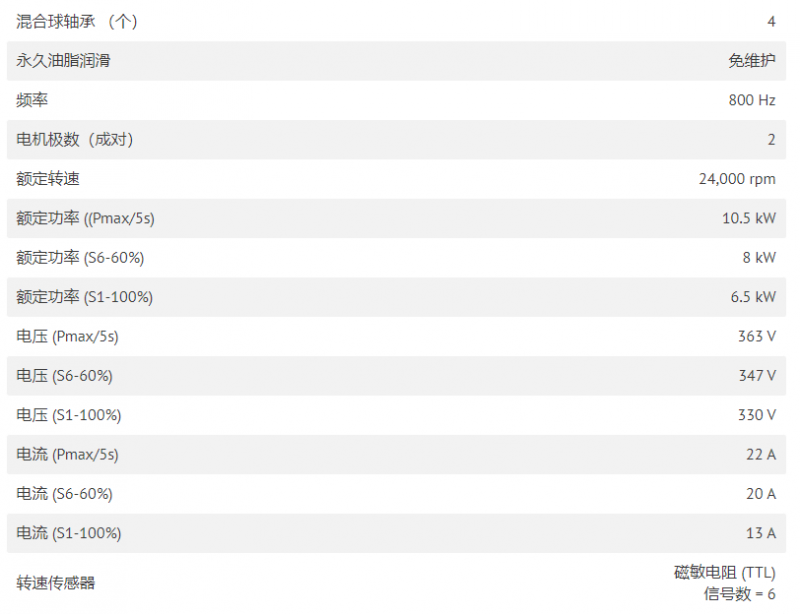Select the 频率 row label
Viewport: 800px width, 614px height.
[32, 100]
